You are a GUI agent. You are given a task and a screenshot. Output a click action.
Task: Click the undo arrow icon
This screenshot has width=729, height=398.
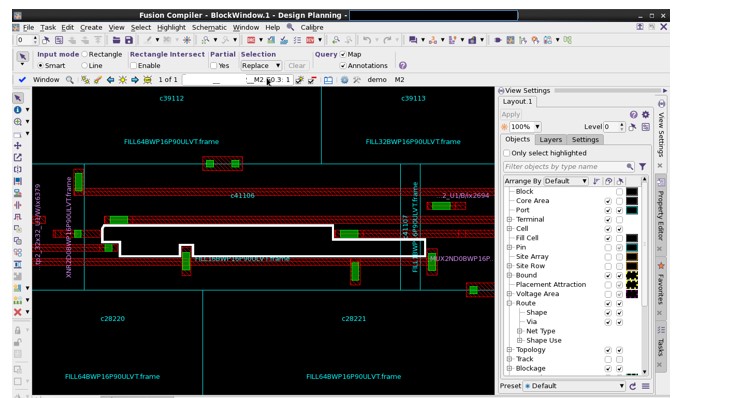[x=367, y=40]
